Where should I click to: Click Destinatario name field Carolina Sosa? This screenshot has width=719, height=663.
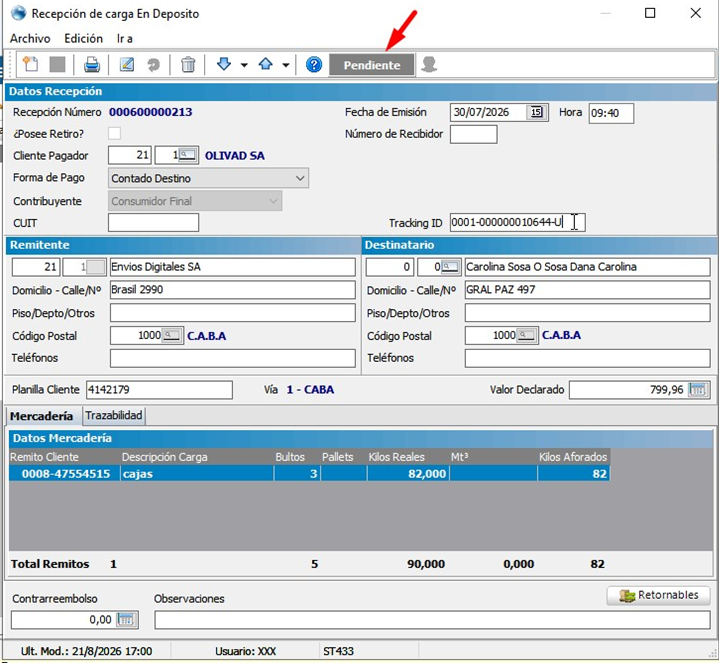pos(587,267)
